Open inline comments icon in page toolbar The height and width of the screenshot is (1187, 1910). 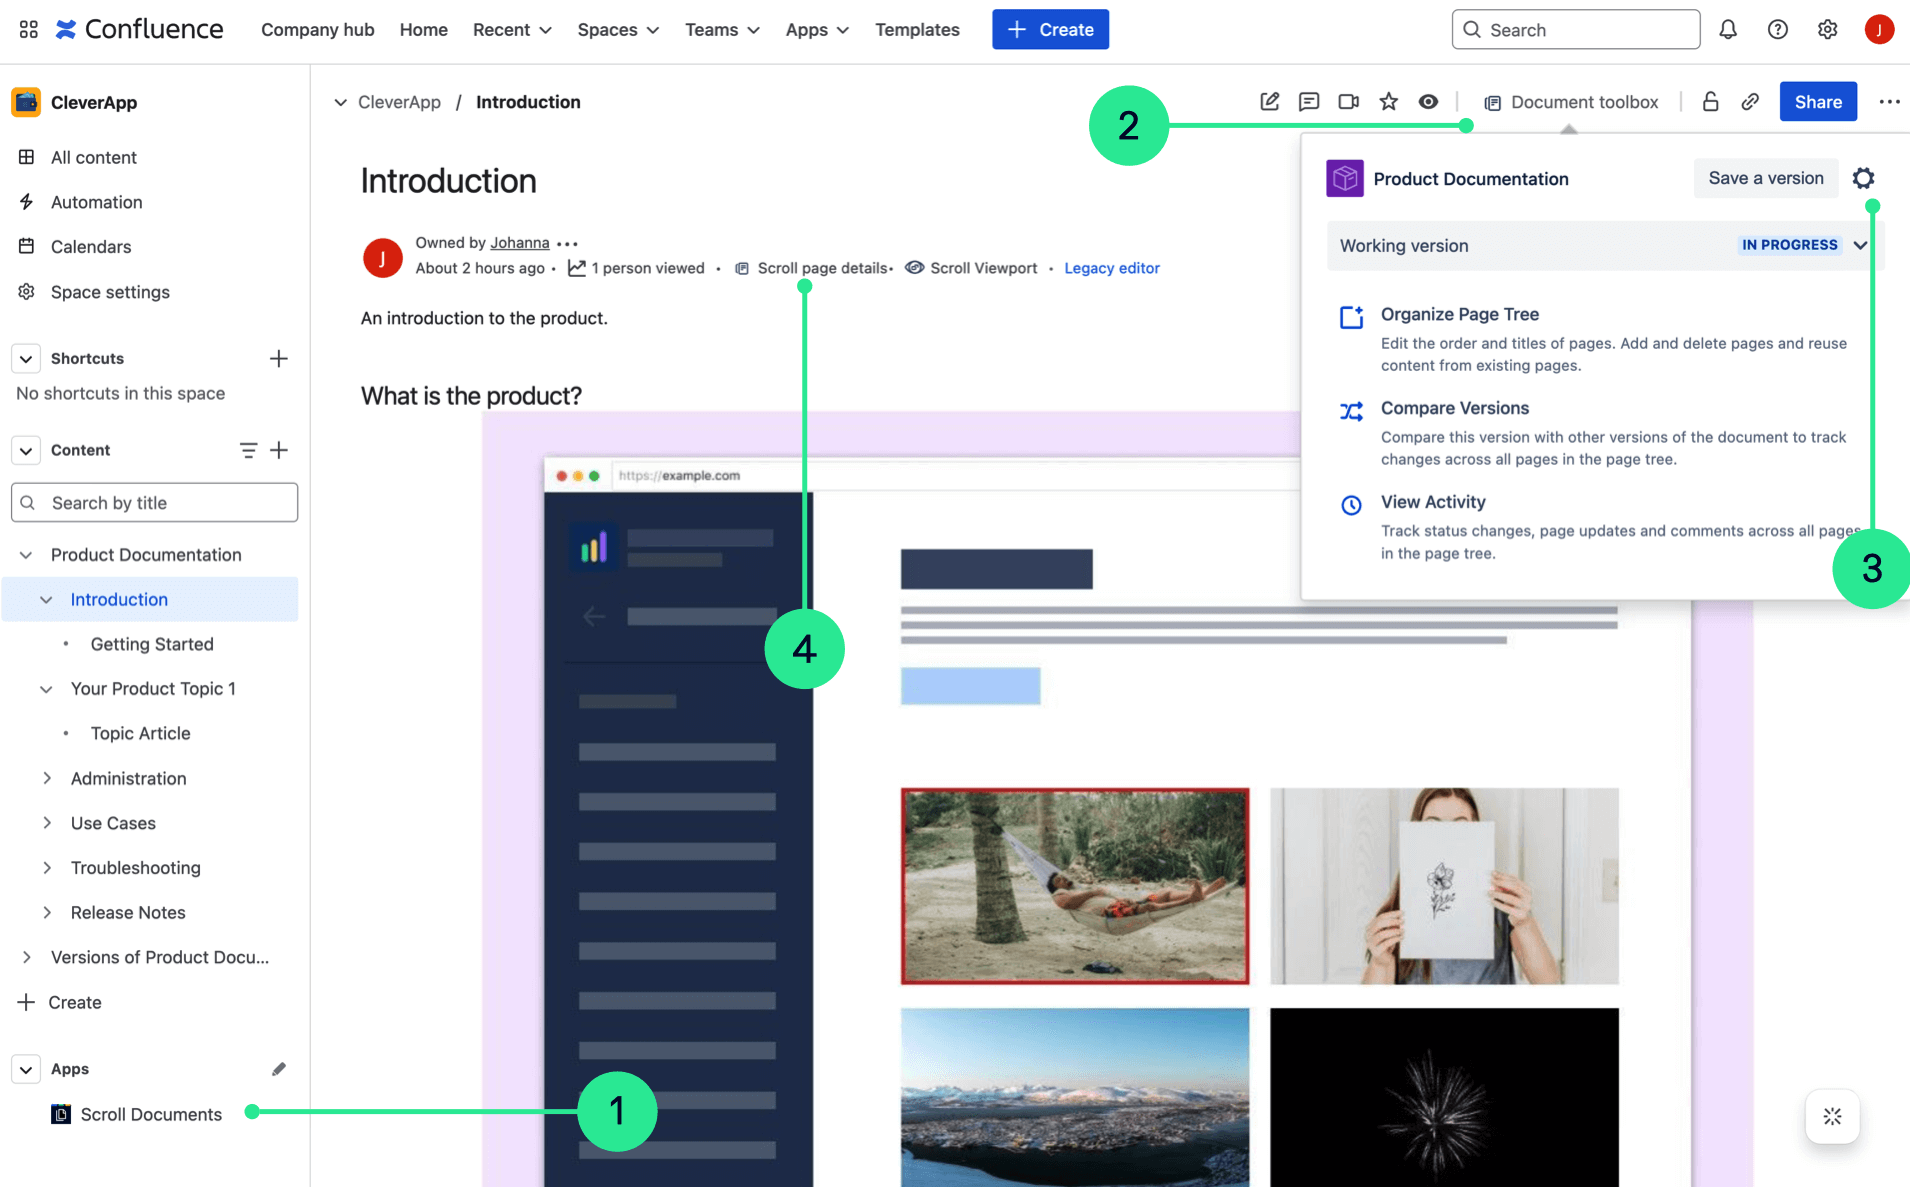pos(1308,102)
